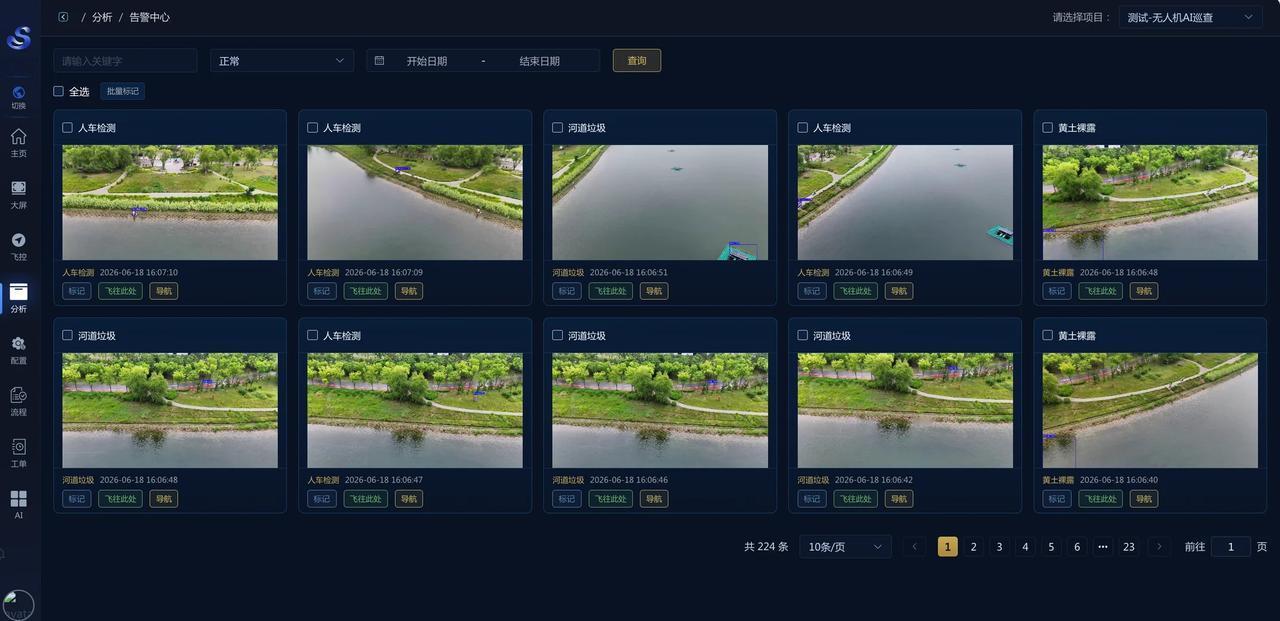
Task: Open the 工单 work order icon
Action: coord(18,447)
